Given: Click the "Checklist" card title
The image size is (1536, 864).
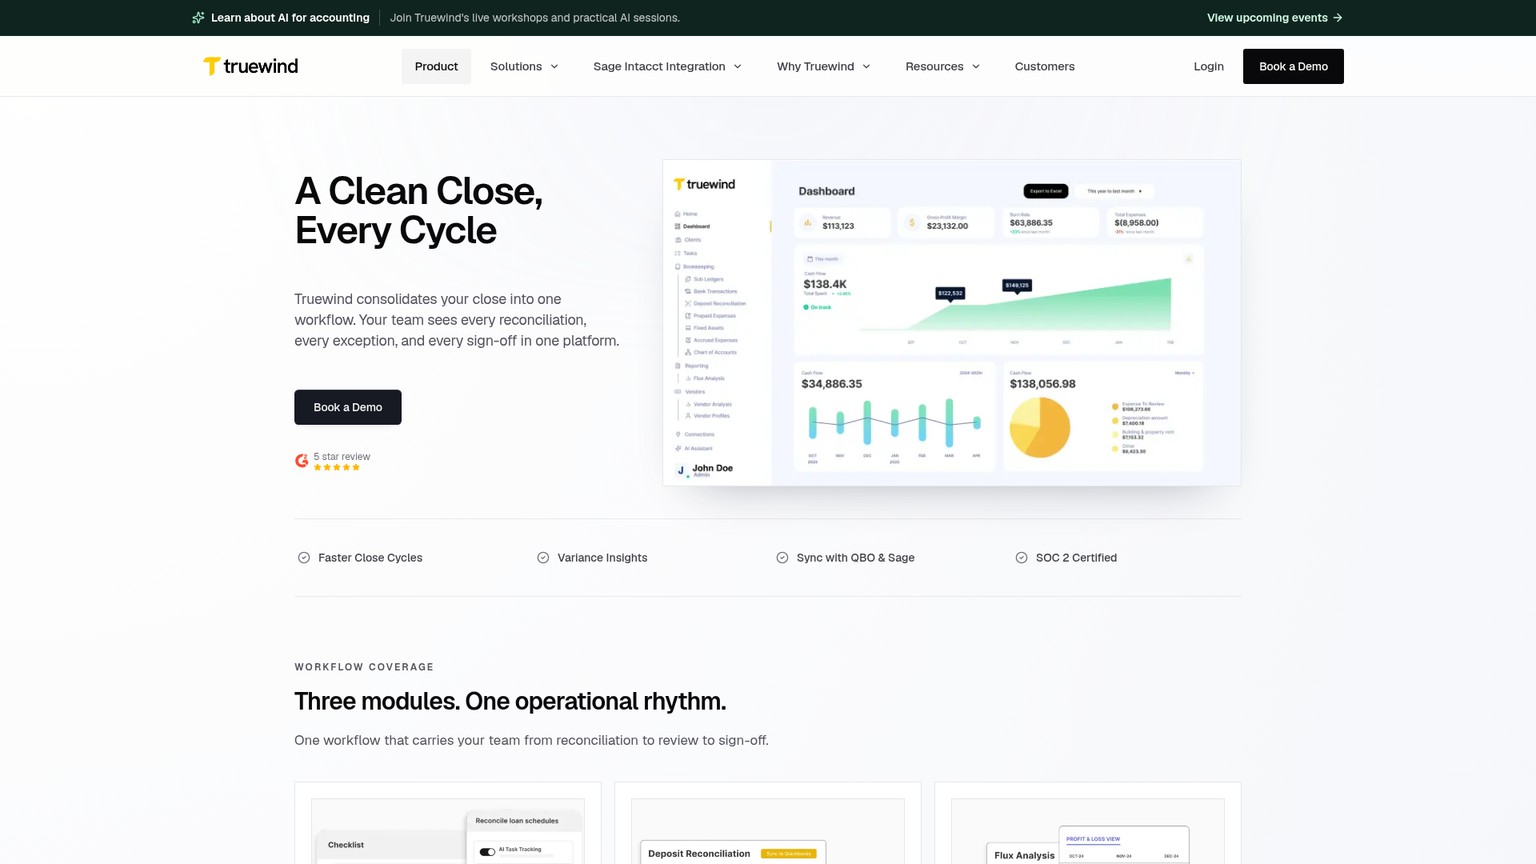Looking at the screenshot, I should pyautogui.click(x=346, y=845).
